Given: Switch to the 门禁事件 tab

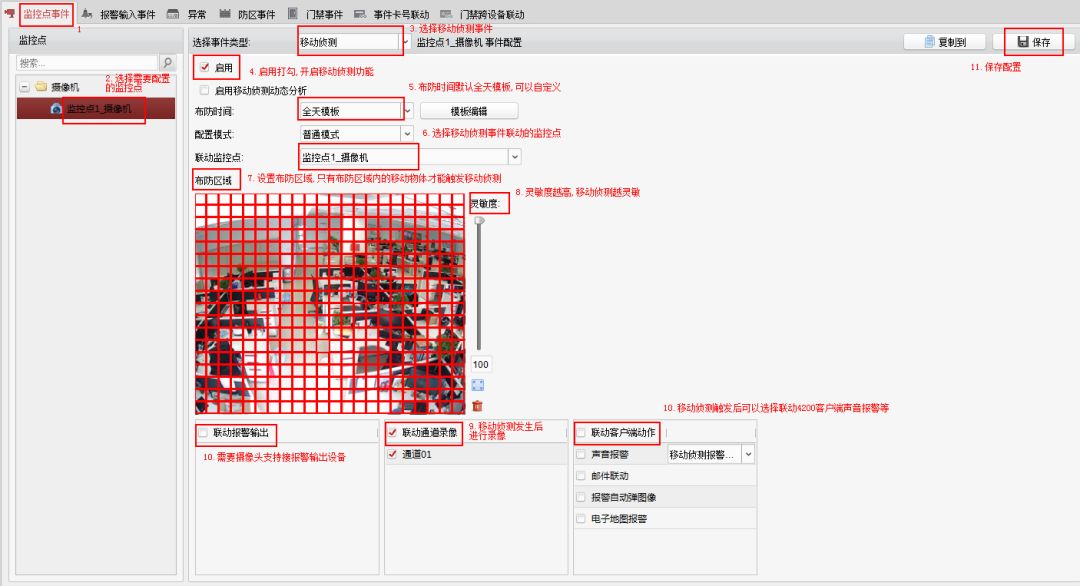Looking at the screenshot, I should (x=322, y=15).
